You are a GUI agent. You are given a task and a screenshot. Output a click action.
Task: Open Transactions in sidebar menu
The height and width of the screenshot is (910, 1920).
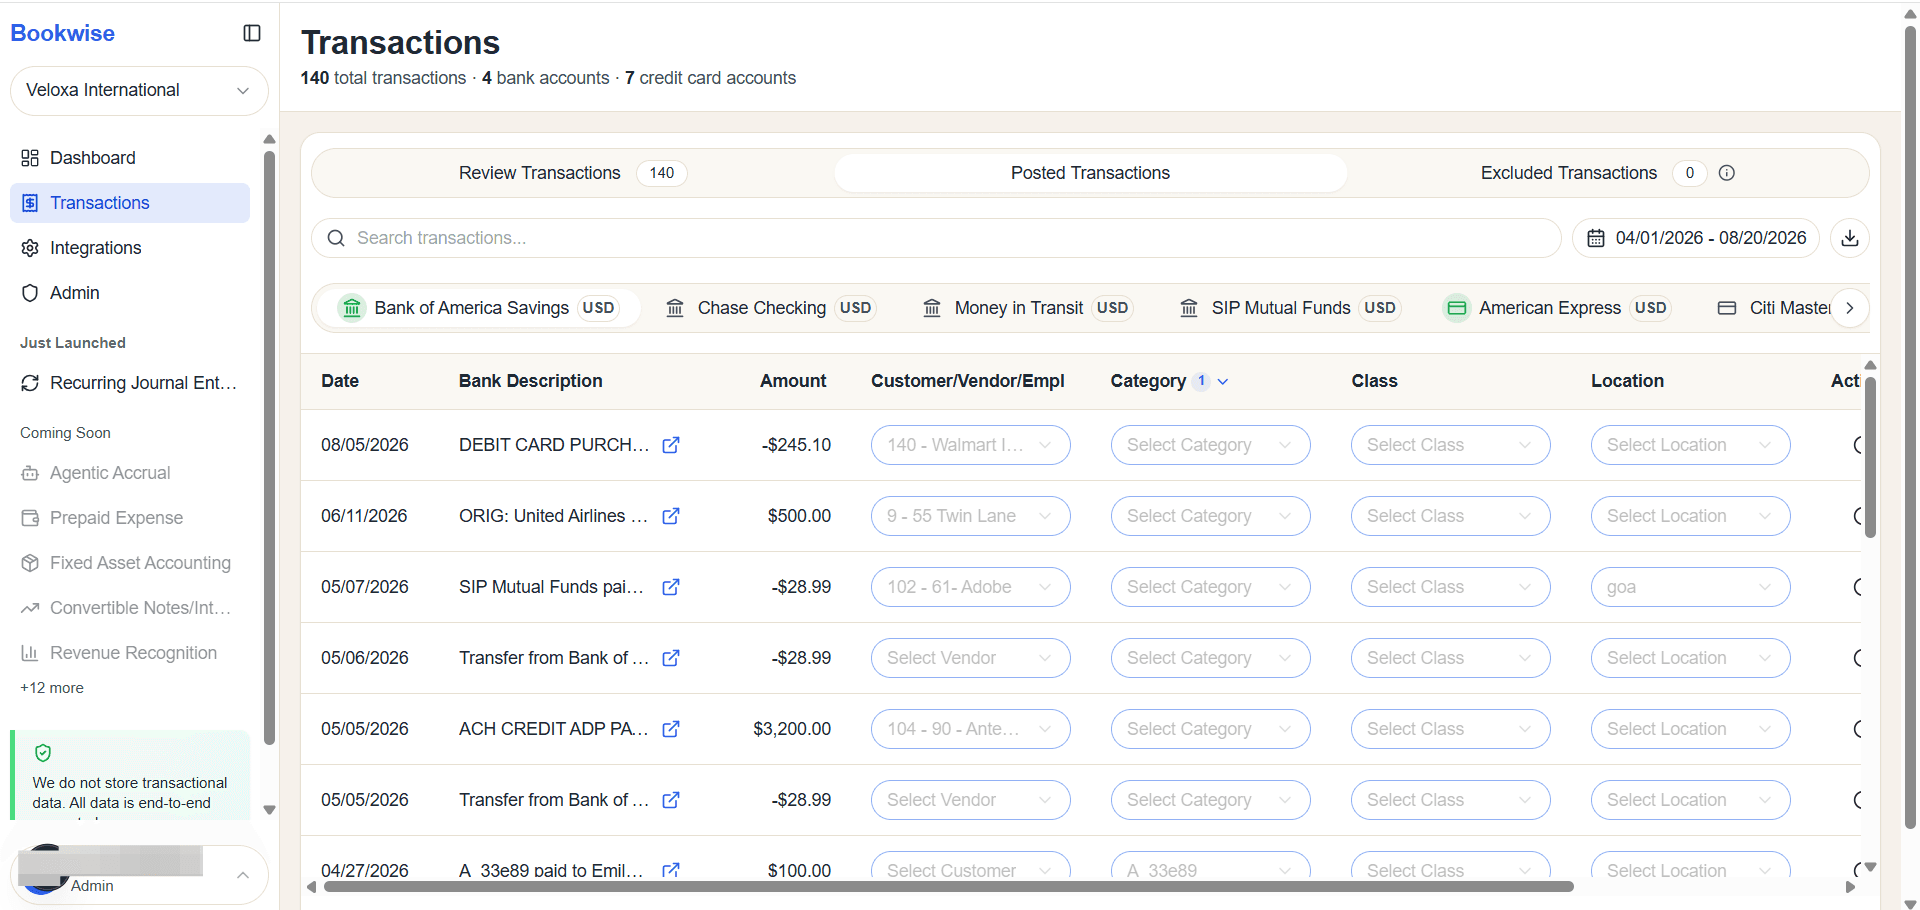[130, 203]
